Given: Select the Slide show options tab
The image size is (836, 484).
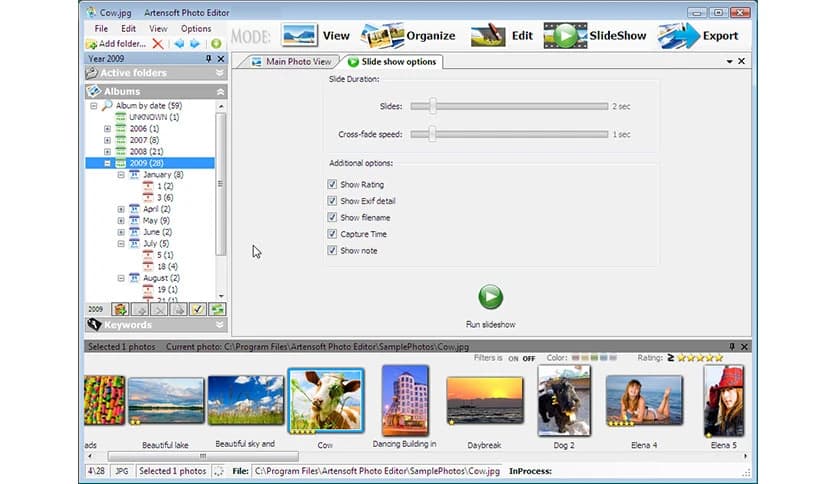Looking at the screenshot, I should pyautogui.click(x=392, y=62).
